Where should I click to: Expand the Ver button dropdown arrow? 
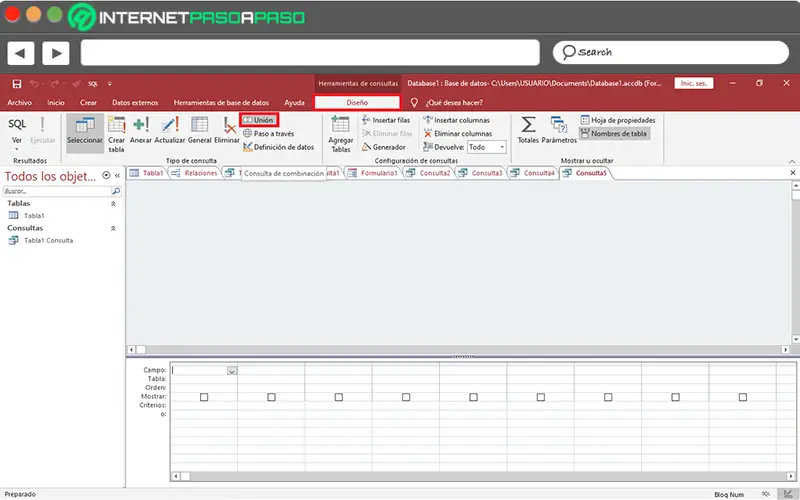17,149
